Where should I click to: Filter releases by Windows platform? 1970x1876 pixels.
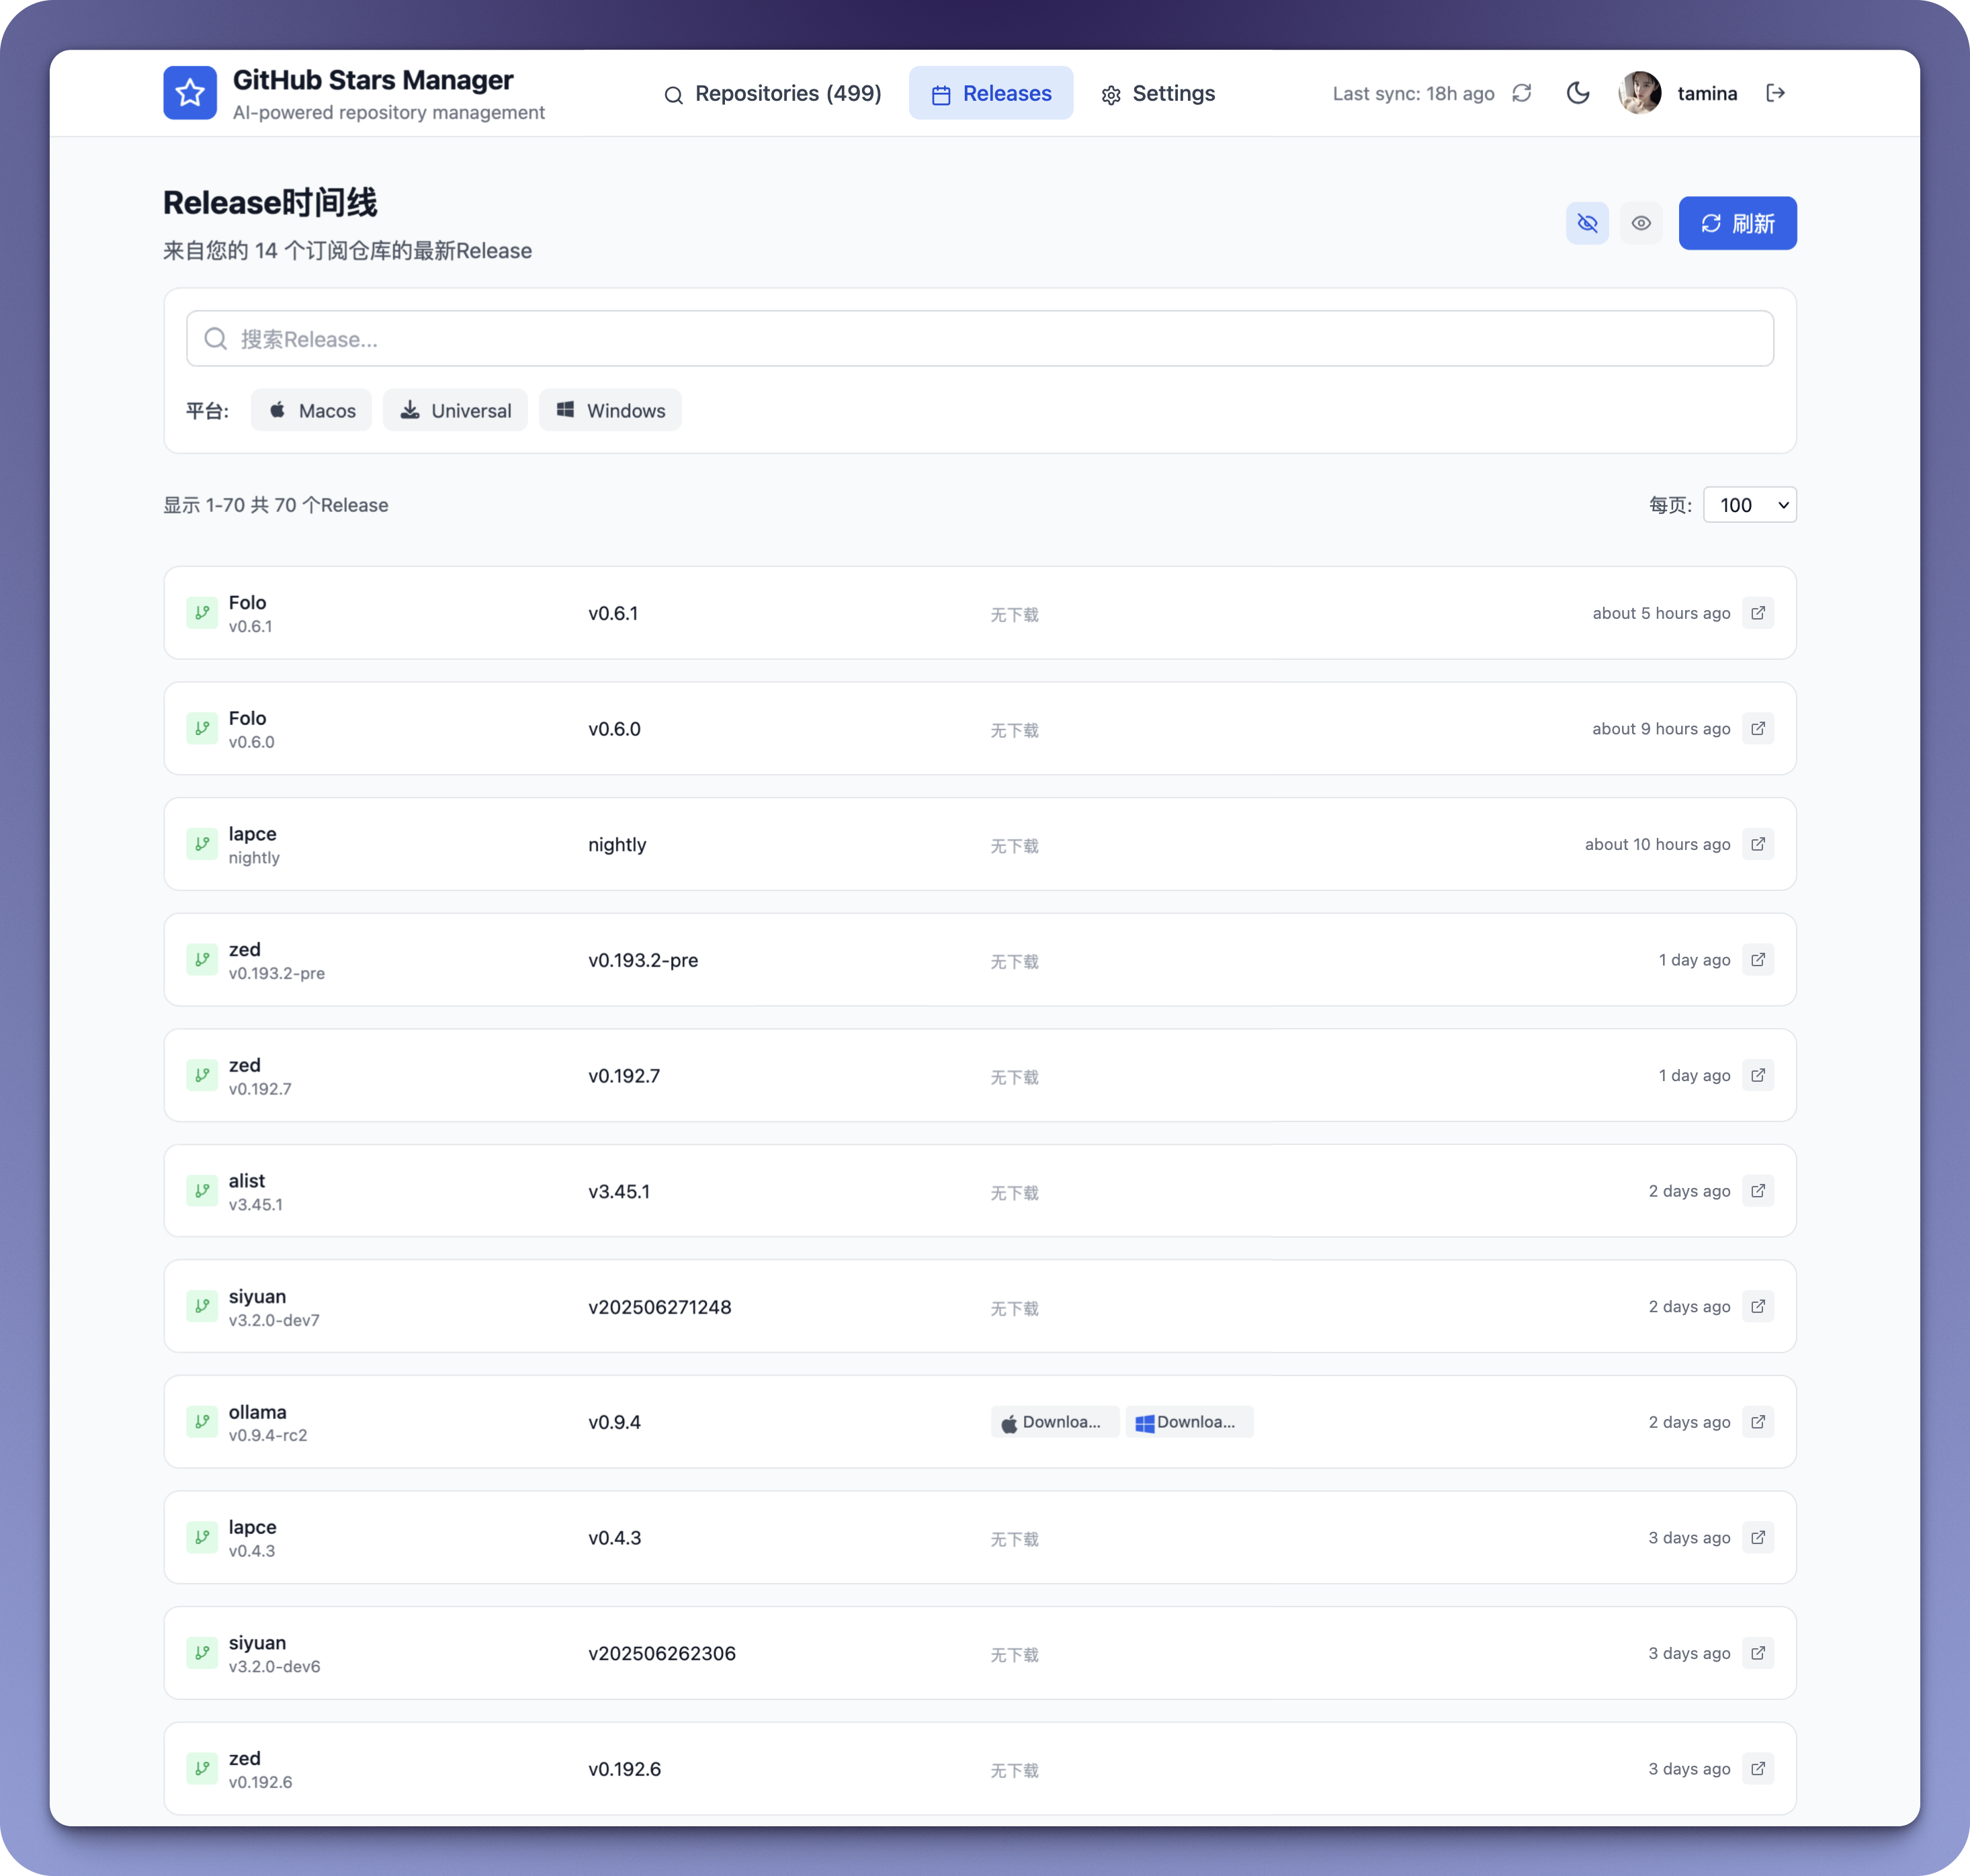pyautogui.click(x=610, y=410)
